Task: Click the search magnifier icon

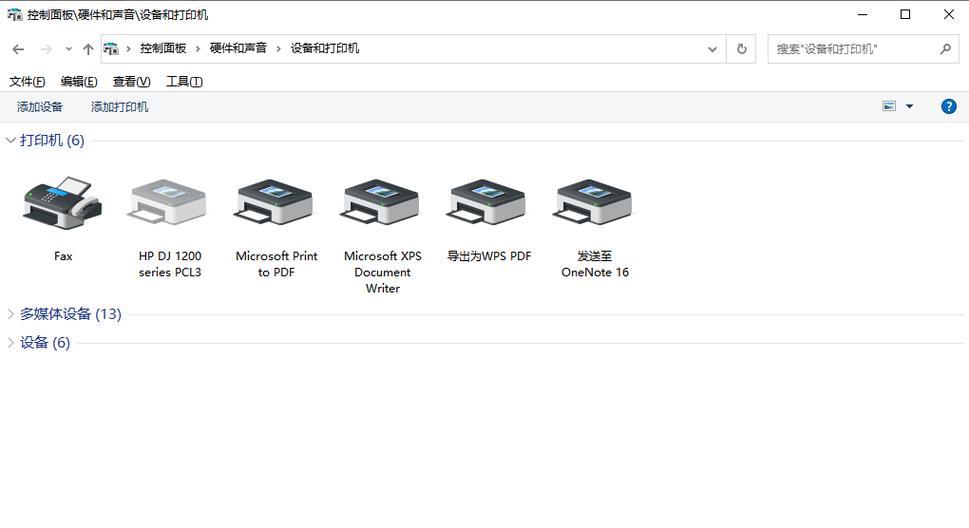Action: (x=945, y=49)
